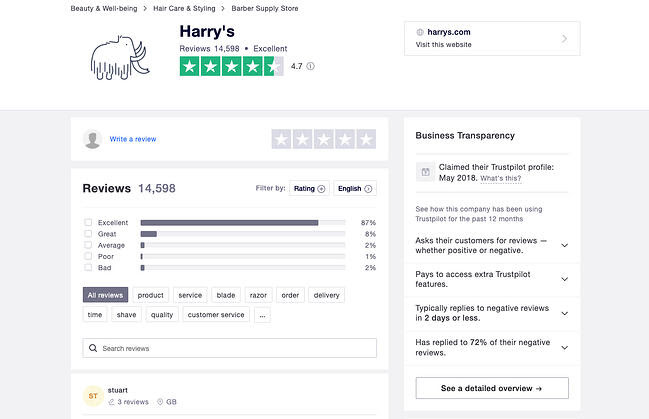Rate two stars in Write a review
Screen dimensions: 649x419
point(303,139)
